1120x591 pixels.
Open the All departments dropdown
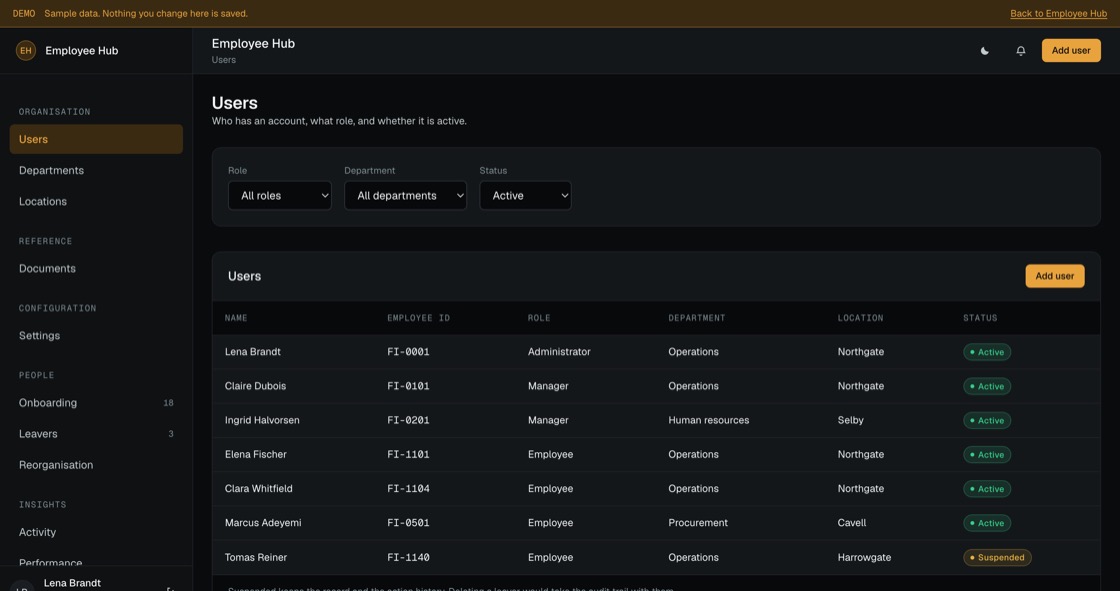[405, 195]
